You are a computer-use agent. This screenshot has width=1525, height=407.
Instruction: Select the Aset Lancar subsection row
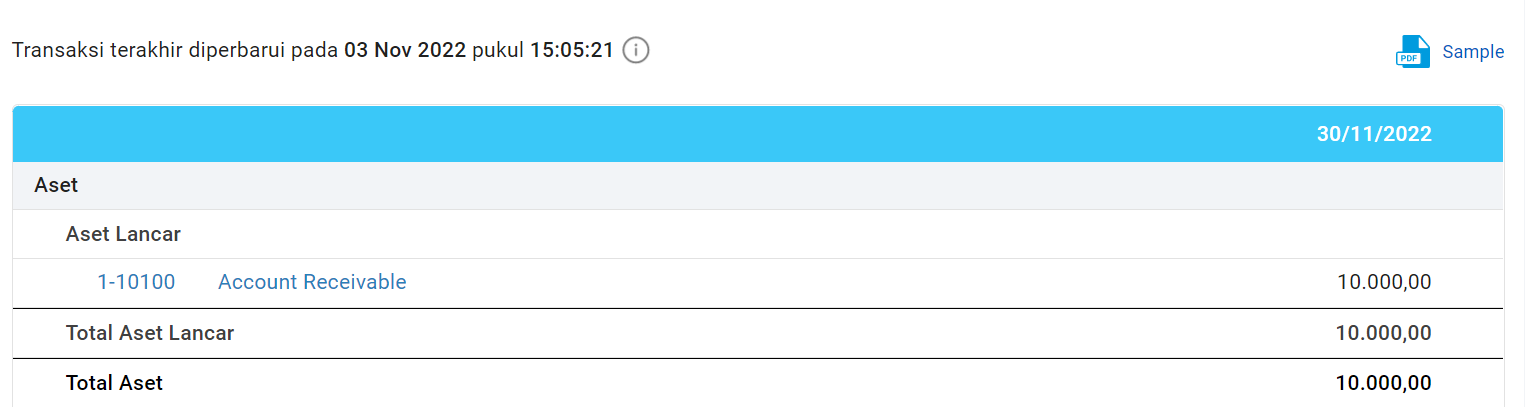coord(123,234)
